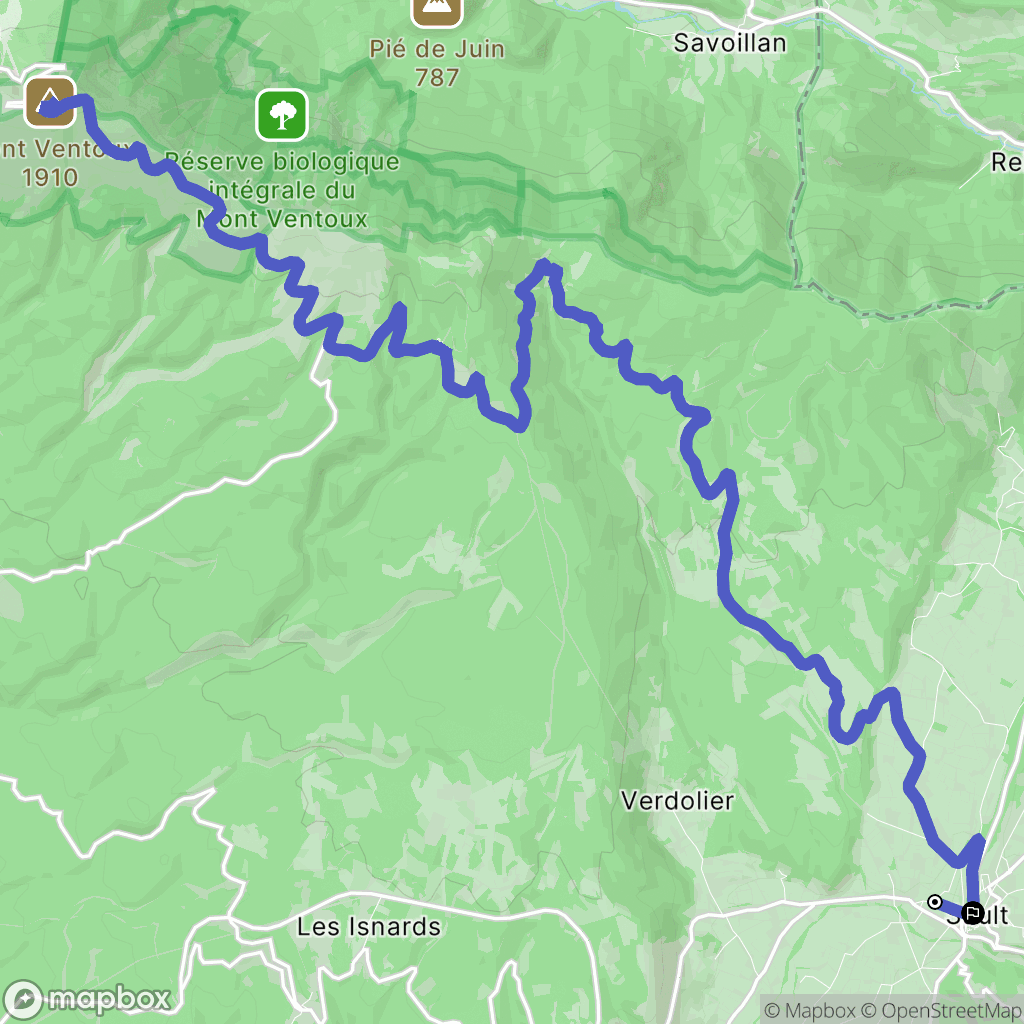Click the 1910 elevation label

tap(50, 178)
